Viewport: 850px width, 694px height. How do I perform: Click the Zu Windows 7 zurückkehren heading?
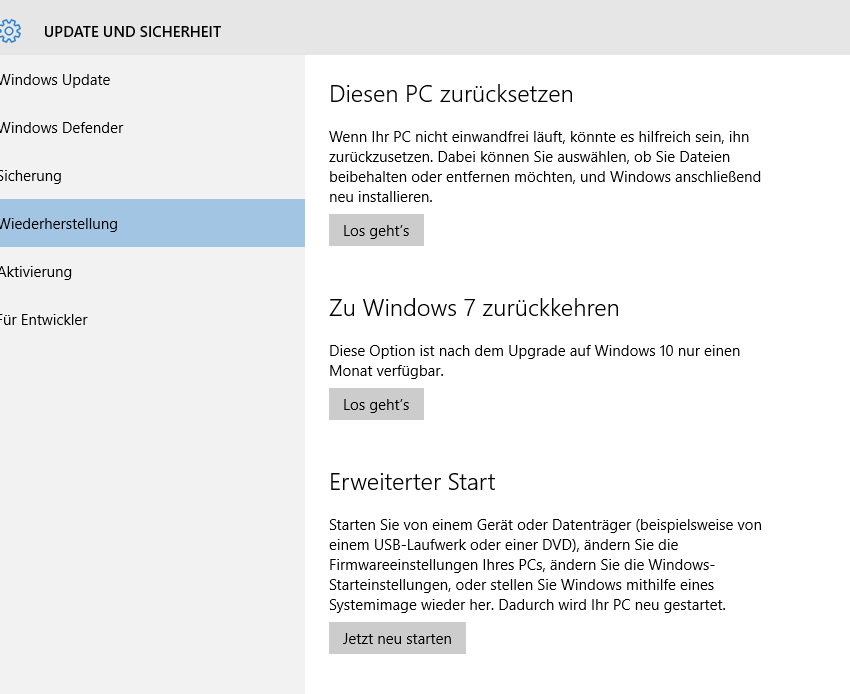[474, 308]
